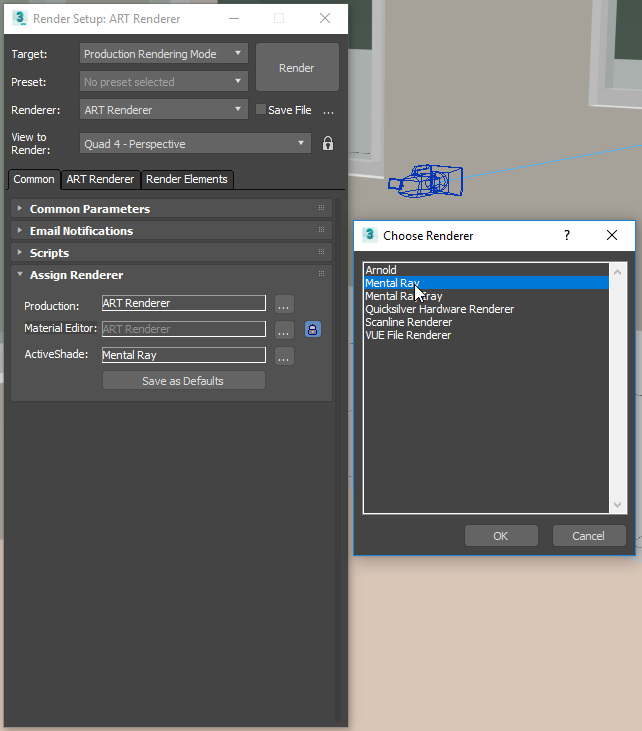642x731 pixels.
Task: Click the Render Setup panel vertical scrollbar
Action: tap(338, 459)
